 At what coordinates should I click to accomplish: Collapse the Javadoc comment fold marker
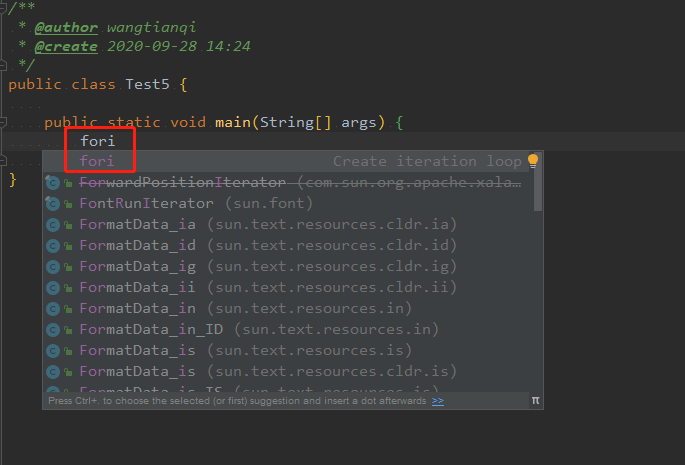(3, 7)
